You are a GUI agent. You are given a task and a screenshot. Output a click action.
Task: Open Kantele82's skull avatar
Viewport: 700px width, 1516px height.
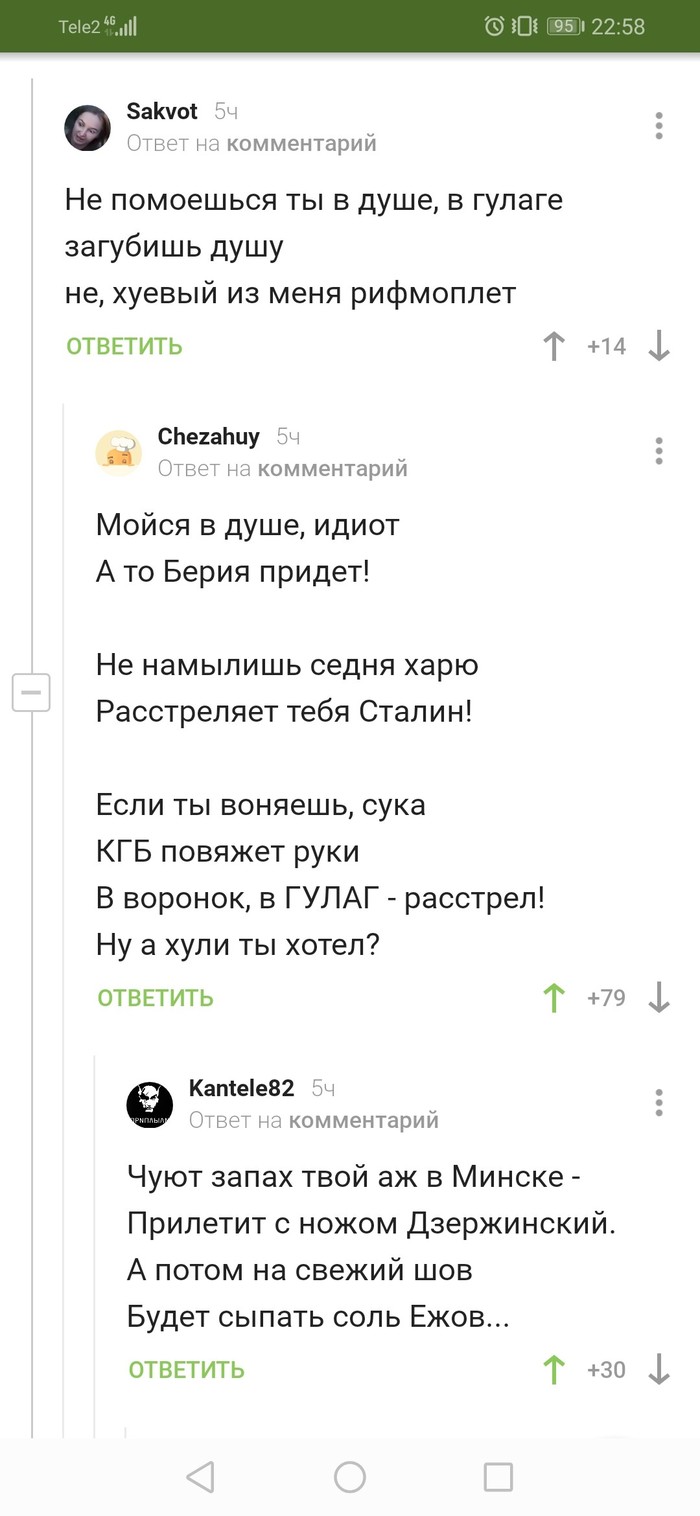[149, 1104]
